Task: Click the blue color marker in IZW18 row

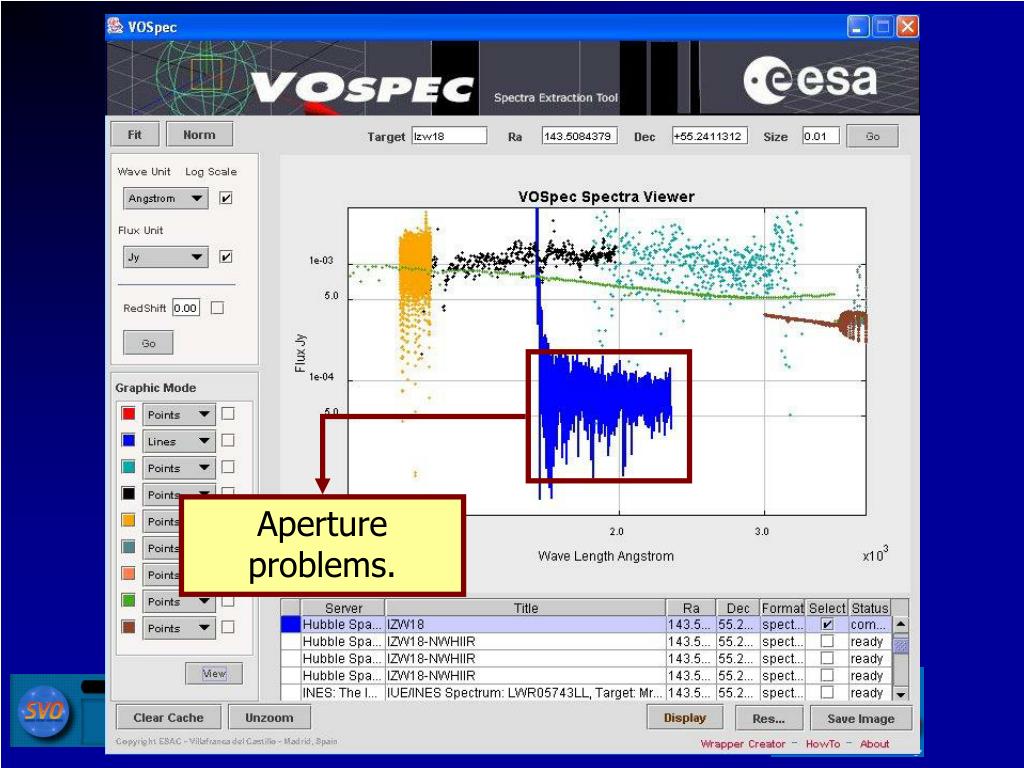Action: coord(291,624)
